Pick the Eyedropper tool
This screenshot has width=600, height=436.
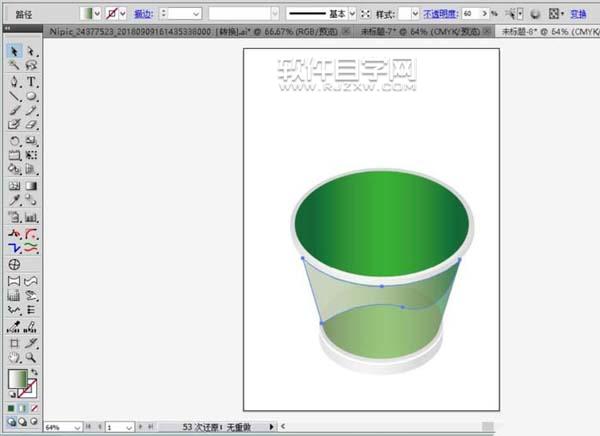coord(14,200)
